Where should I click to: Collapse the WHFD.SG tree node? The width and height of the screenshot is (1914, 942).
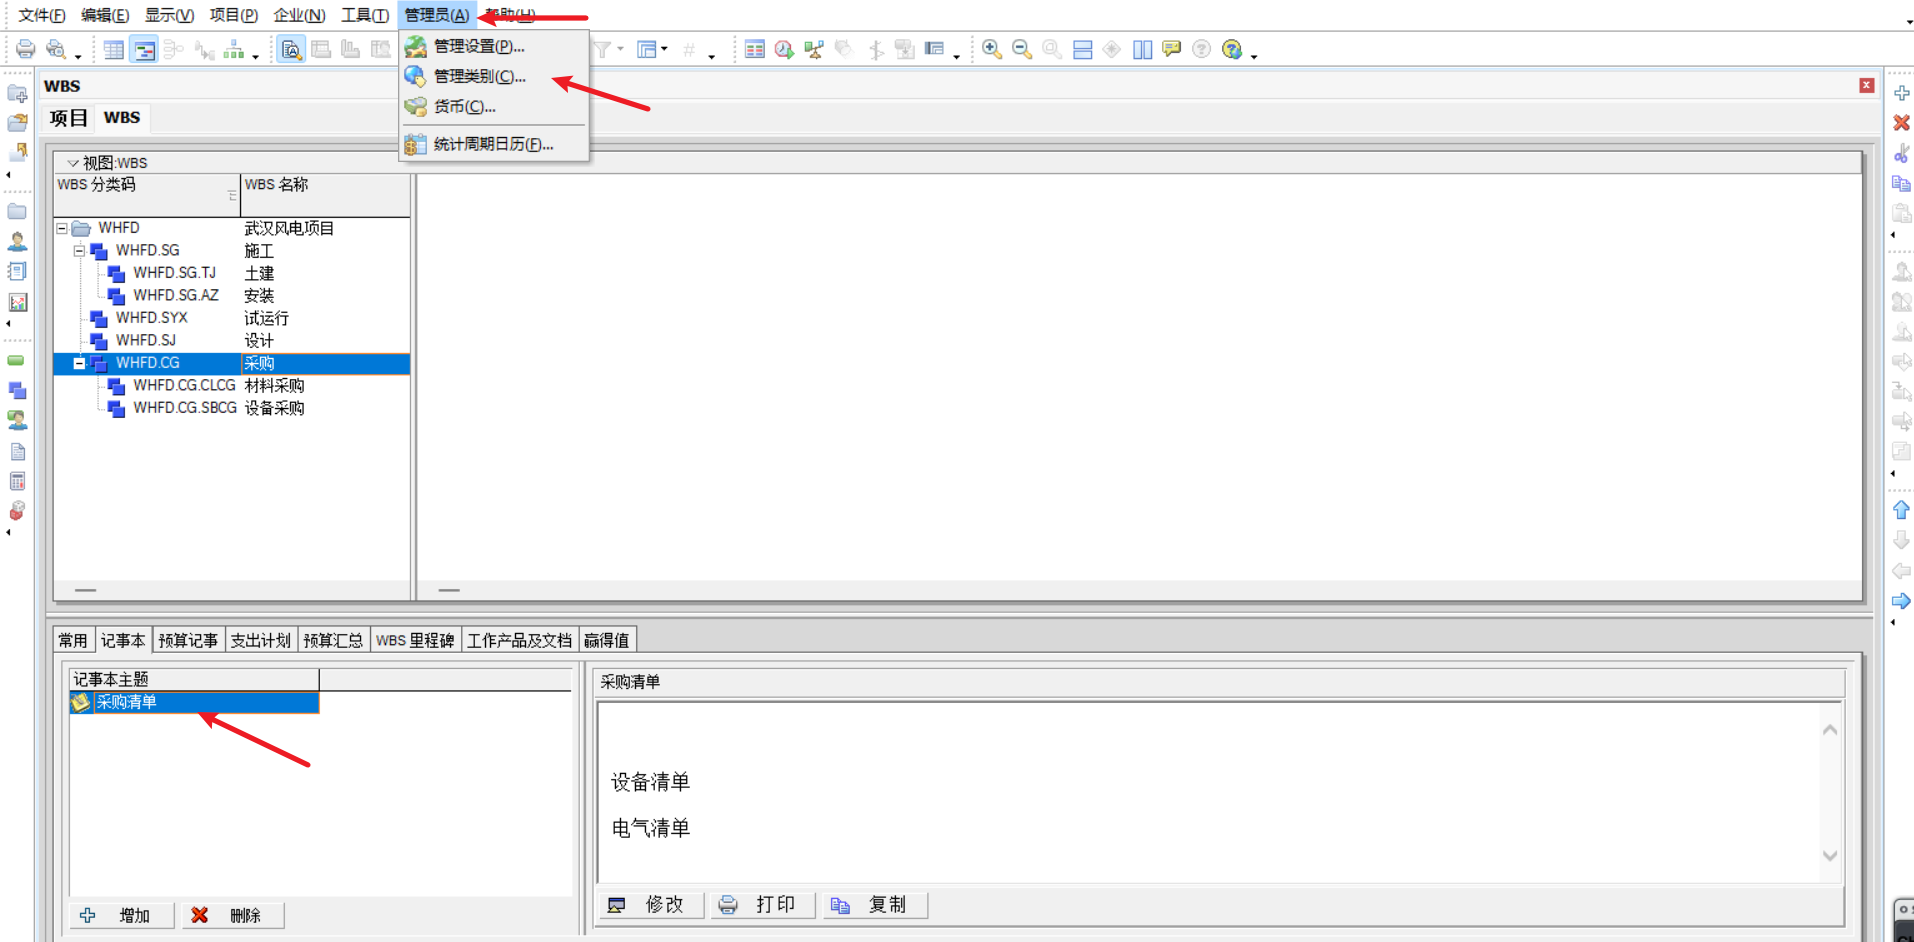click(x=79, y=250)
